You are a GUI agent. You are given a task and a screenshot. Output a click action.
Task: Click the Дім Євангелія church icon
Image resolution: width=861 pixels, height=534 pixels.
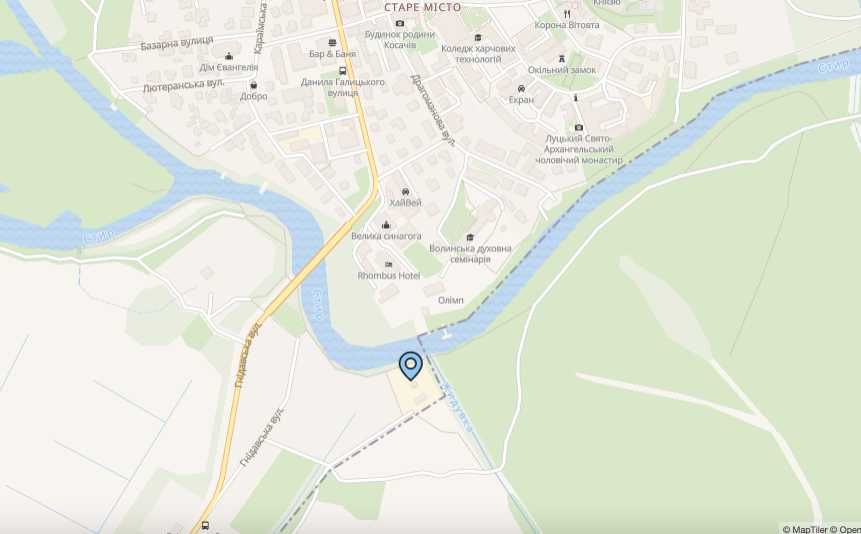pyautogui.click(x=229, y=56)
